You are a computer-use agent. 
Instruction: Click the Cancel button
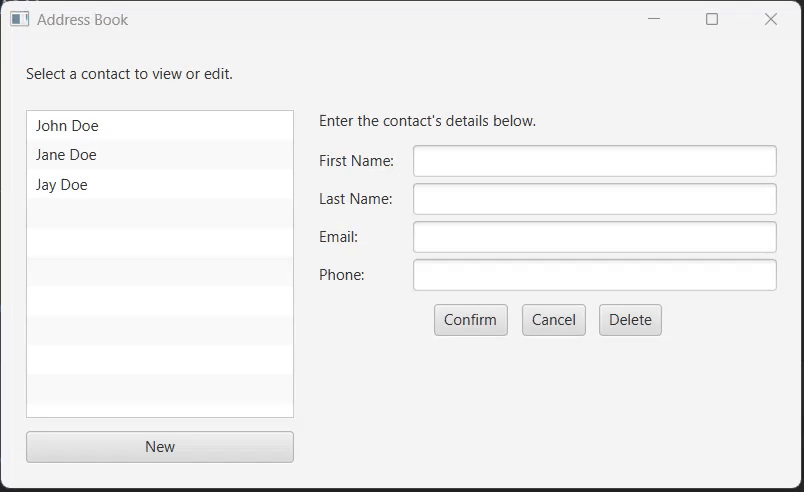coord(554,320)
